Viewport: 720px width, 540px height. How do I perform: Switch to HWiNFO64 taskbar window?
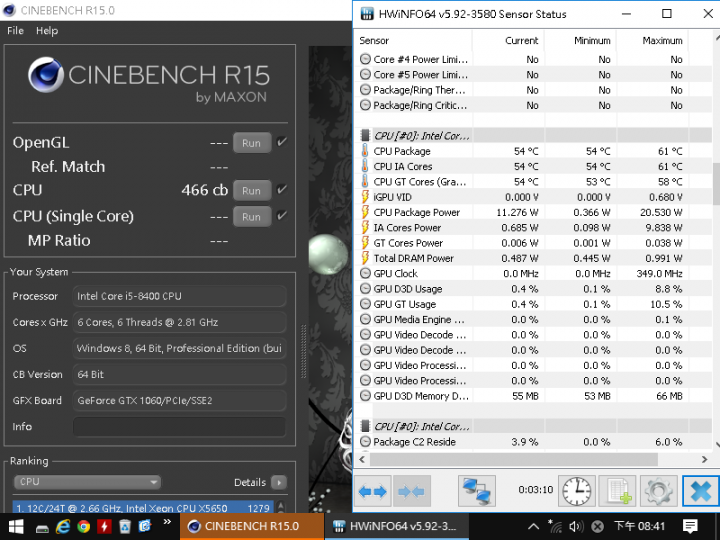[397, 526]
